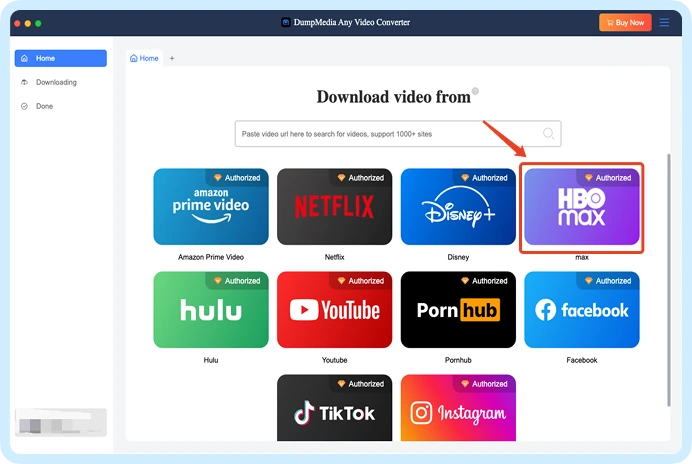
Task: Click the Authorized badge on Hulu
Action: 237,281
